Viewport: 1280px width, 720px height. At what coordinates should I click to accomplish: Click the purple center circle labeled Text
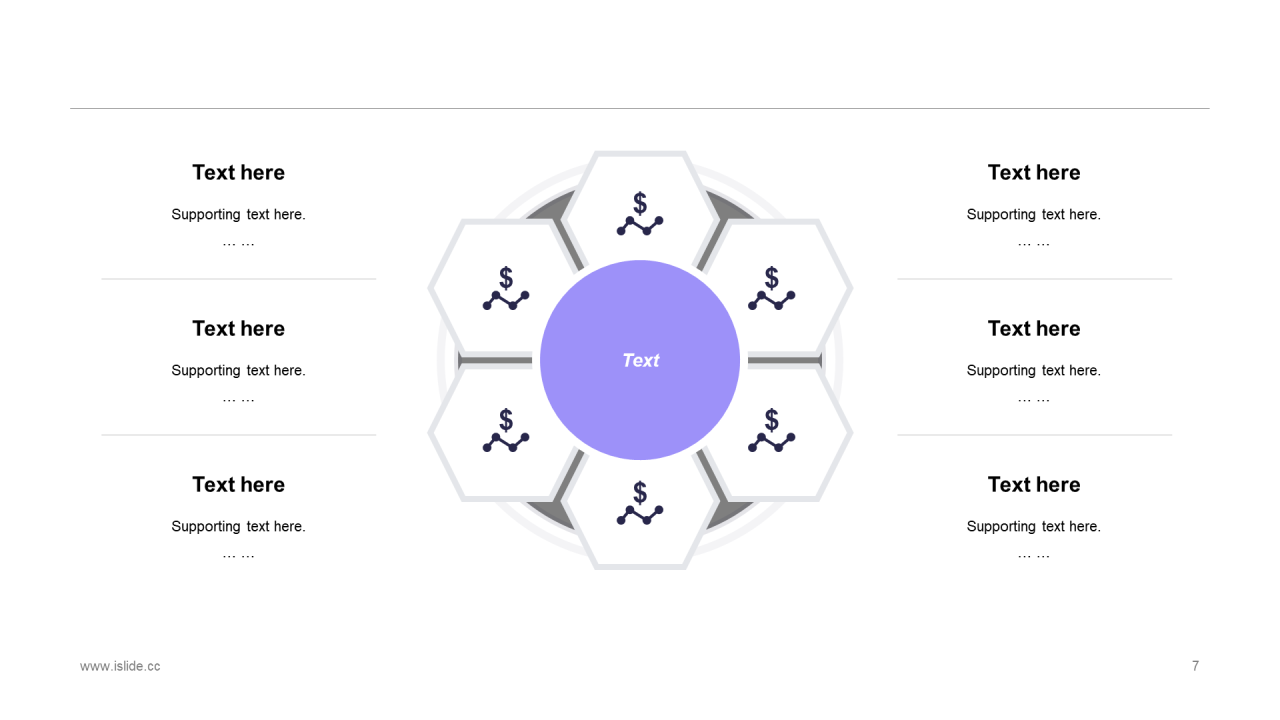[x=640, y=360]
